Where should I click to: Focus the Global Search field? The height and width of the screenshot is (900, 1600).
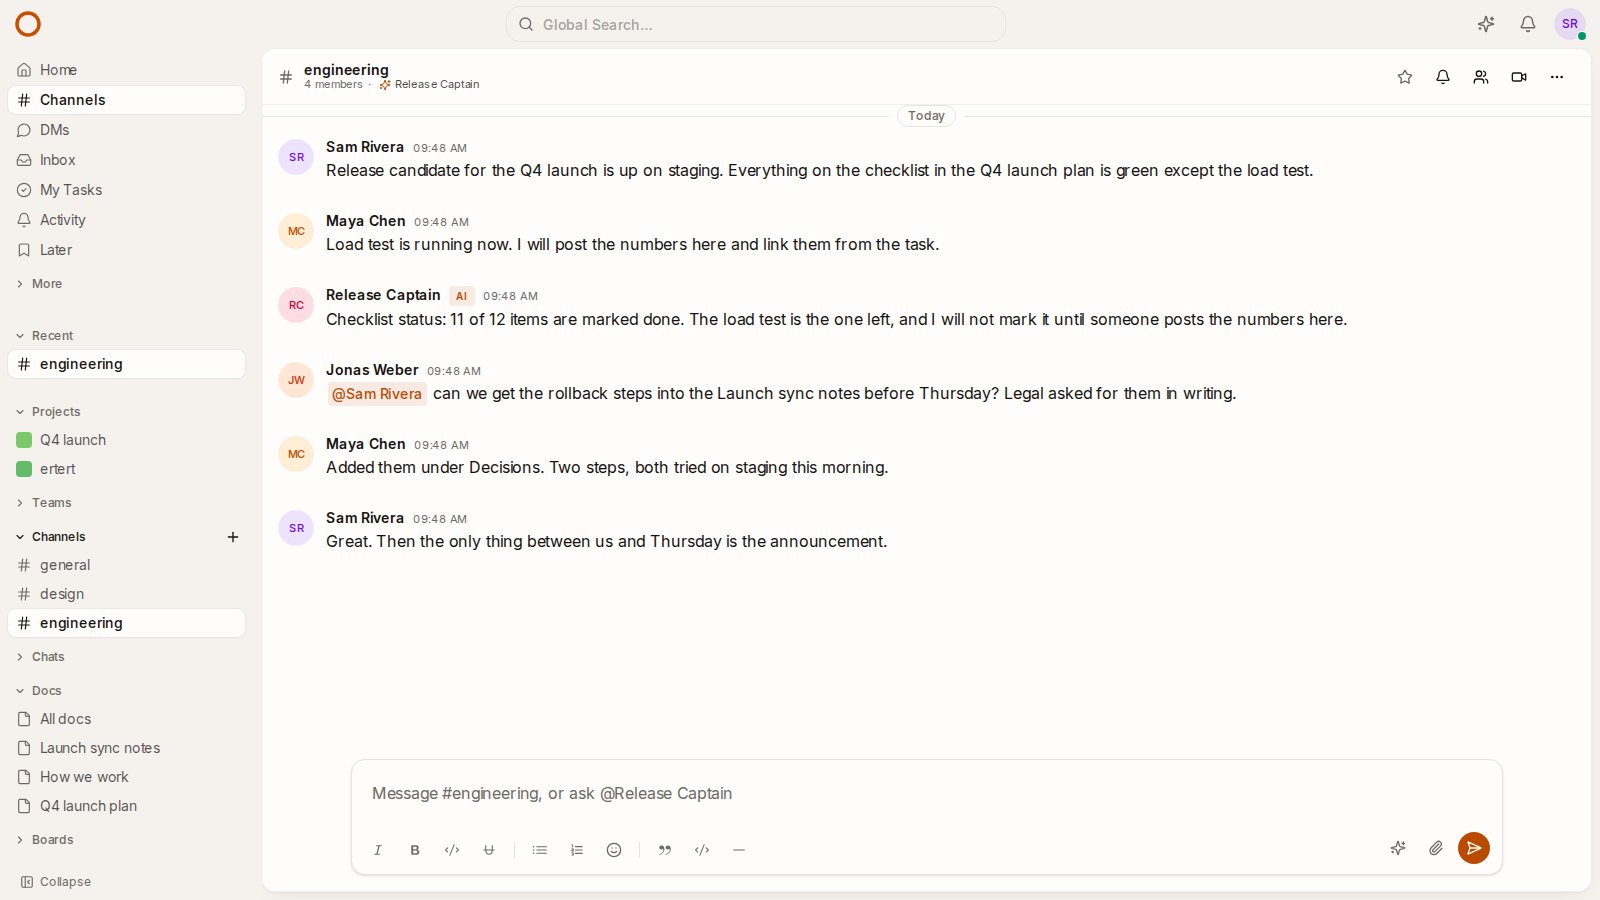[756, 24]
